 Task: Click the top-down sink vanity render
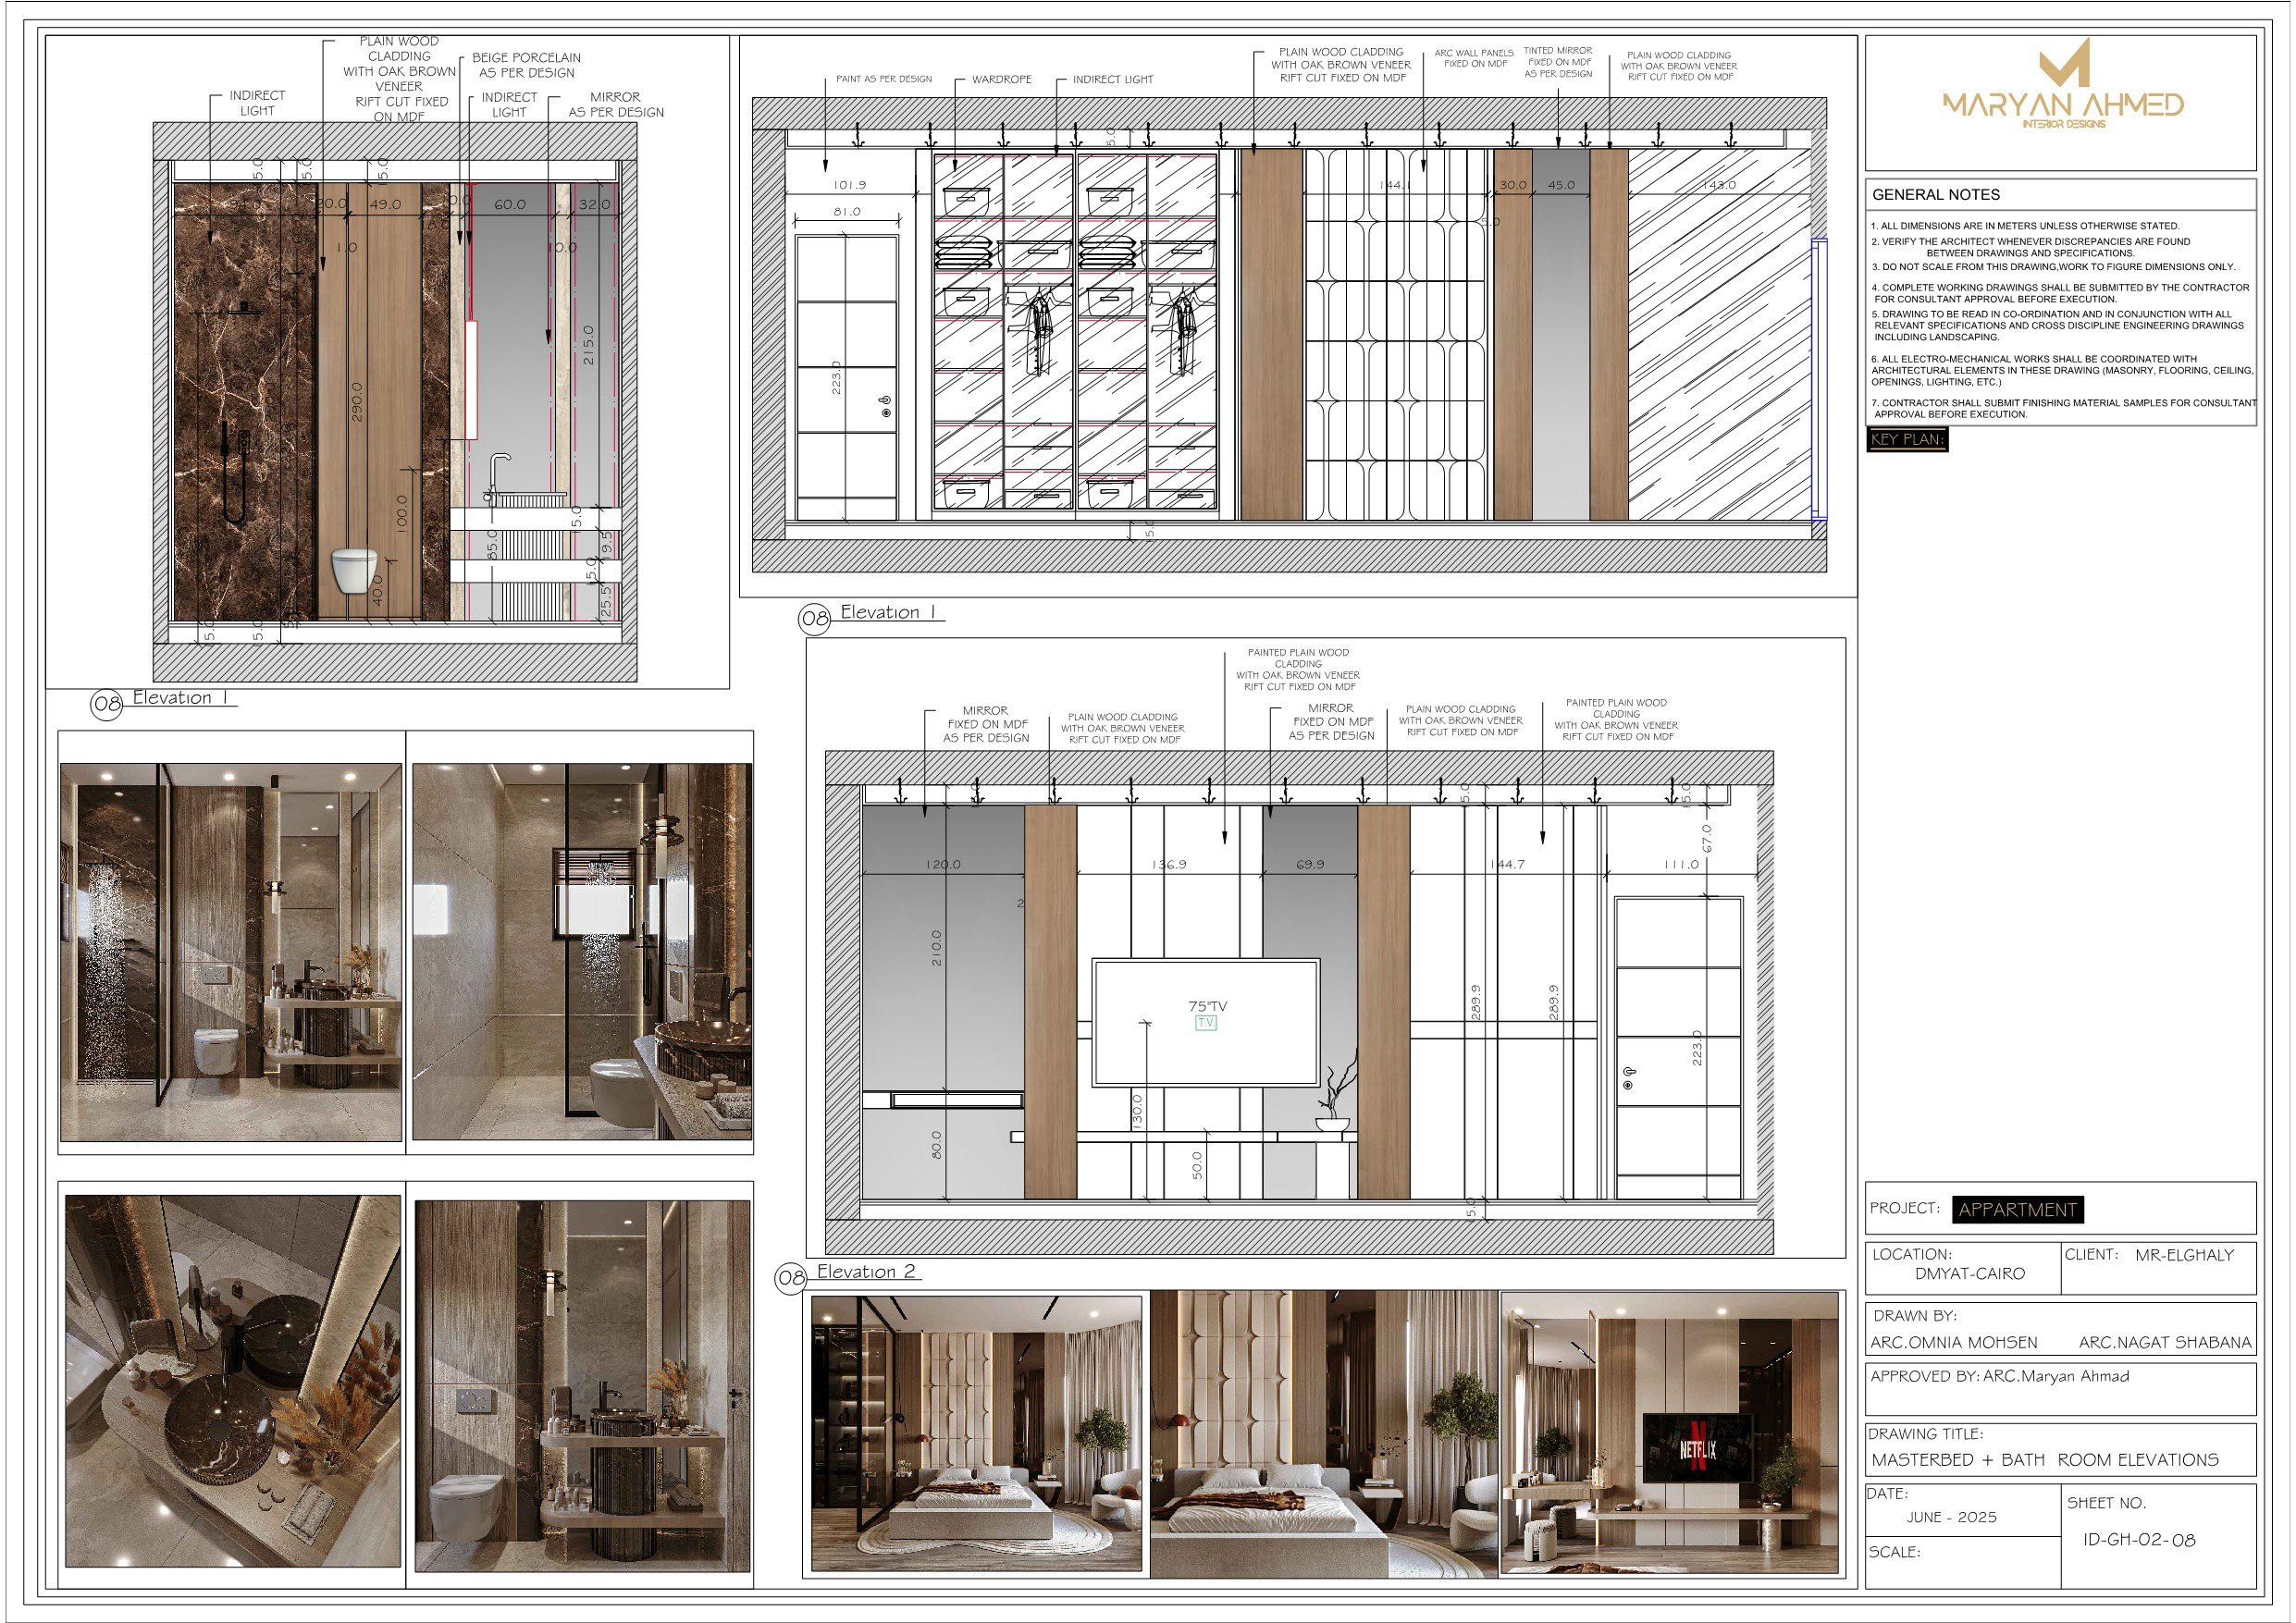(232, 1380)
